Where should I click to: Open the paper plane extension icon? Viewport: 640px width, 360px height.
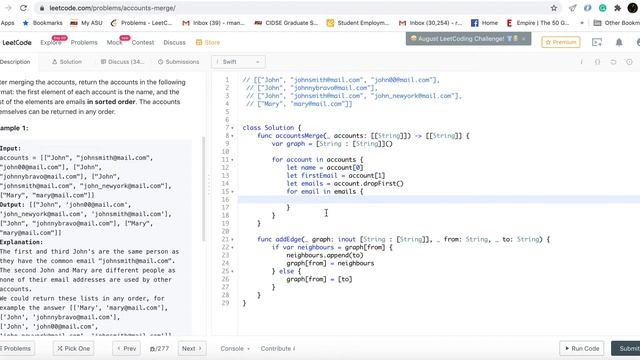click(x=573, y=8)
